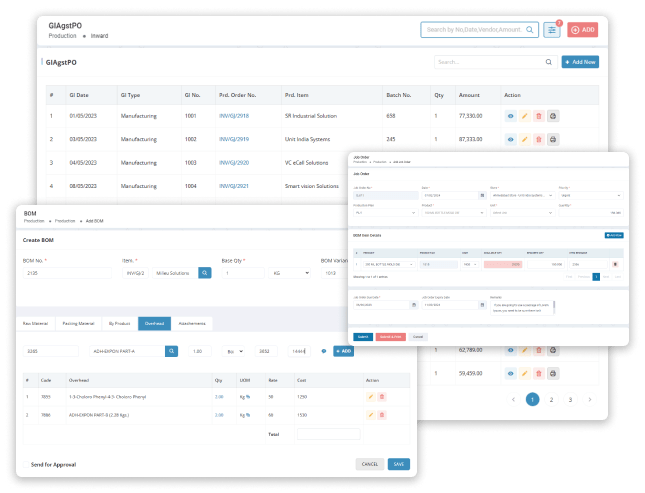Click the BOM No. field containing 2135

67,273
